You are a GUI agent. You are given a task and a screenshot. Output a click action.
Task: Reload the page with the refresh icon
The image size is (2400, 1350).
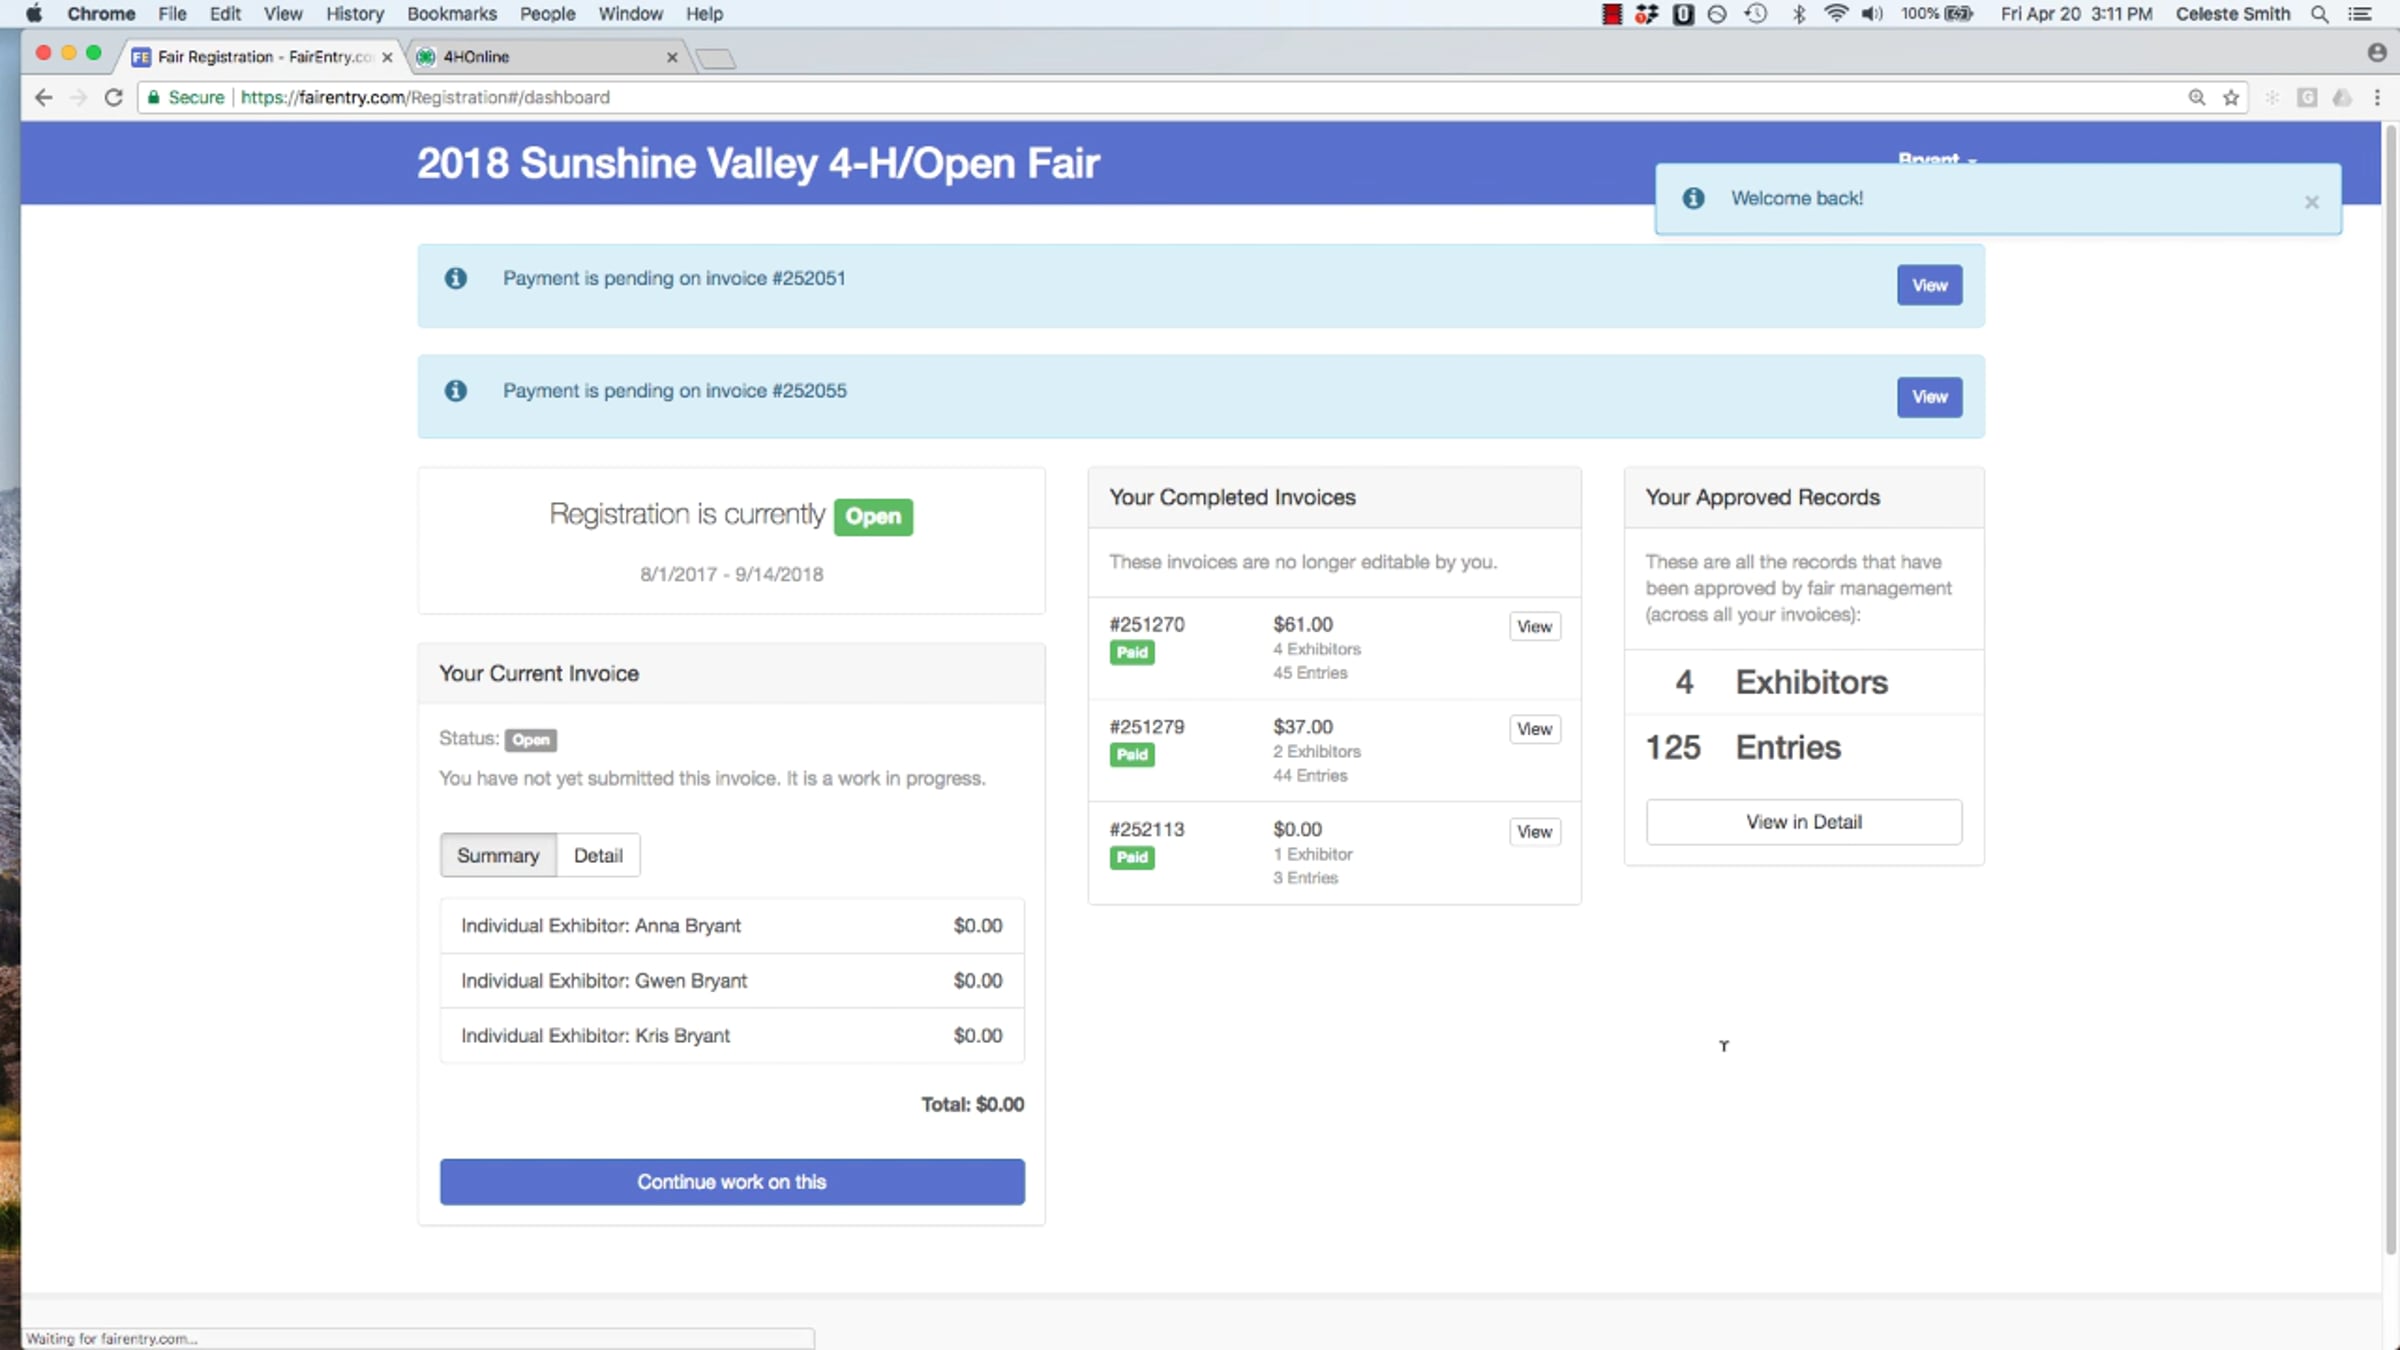pyautogui.click(x=113, y=97)
